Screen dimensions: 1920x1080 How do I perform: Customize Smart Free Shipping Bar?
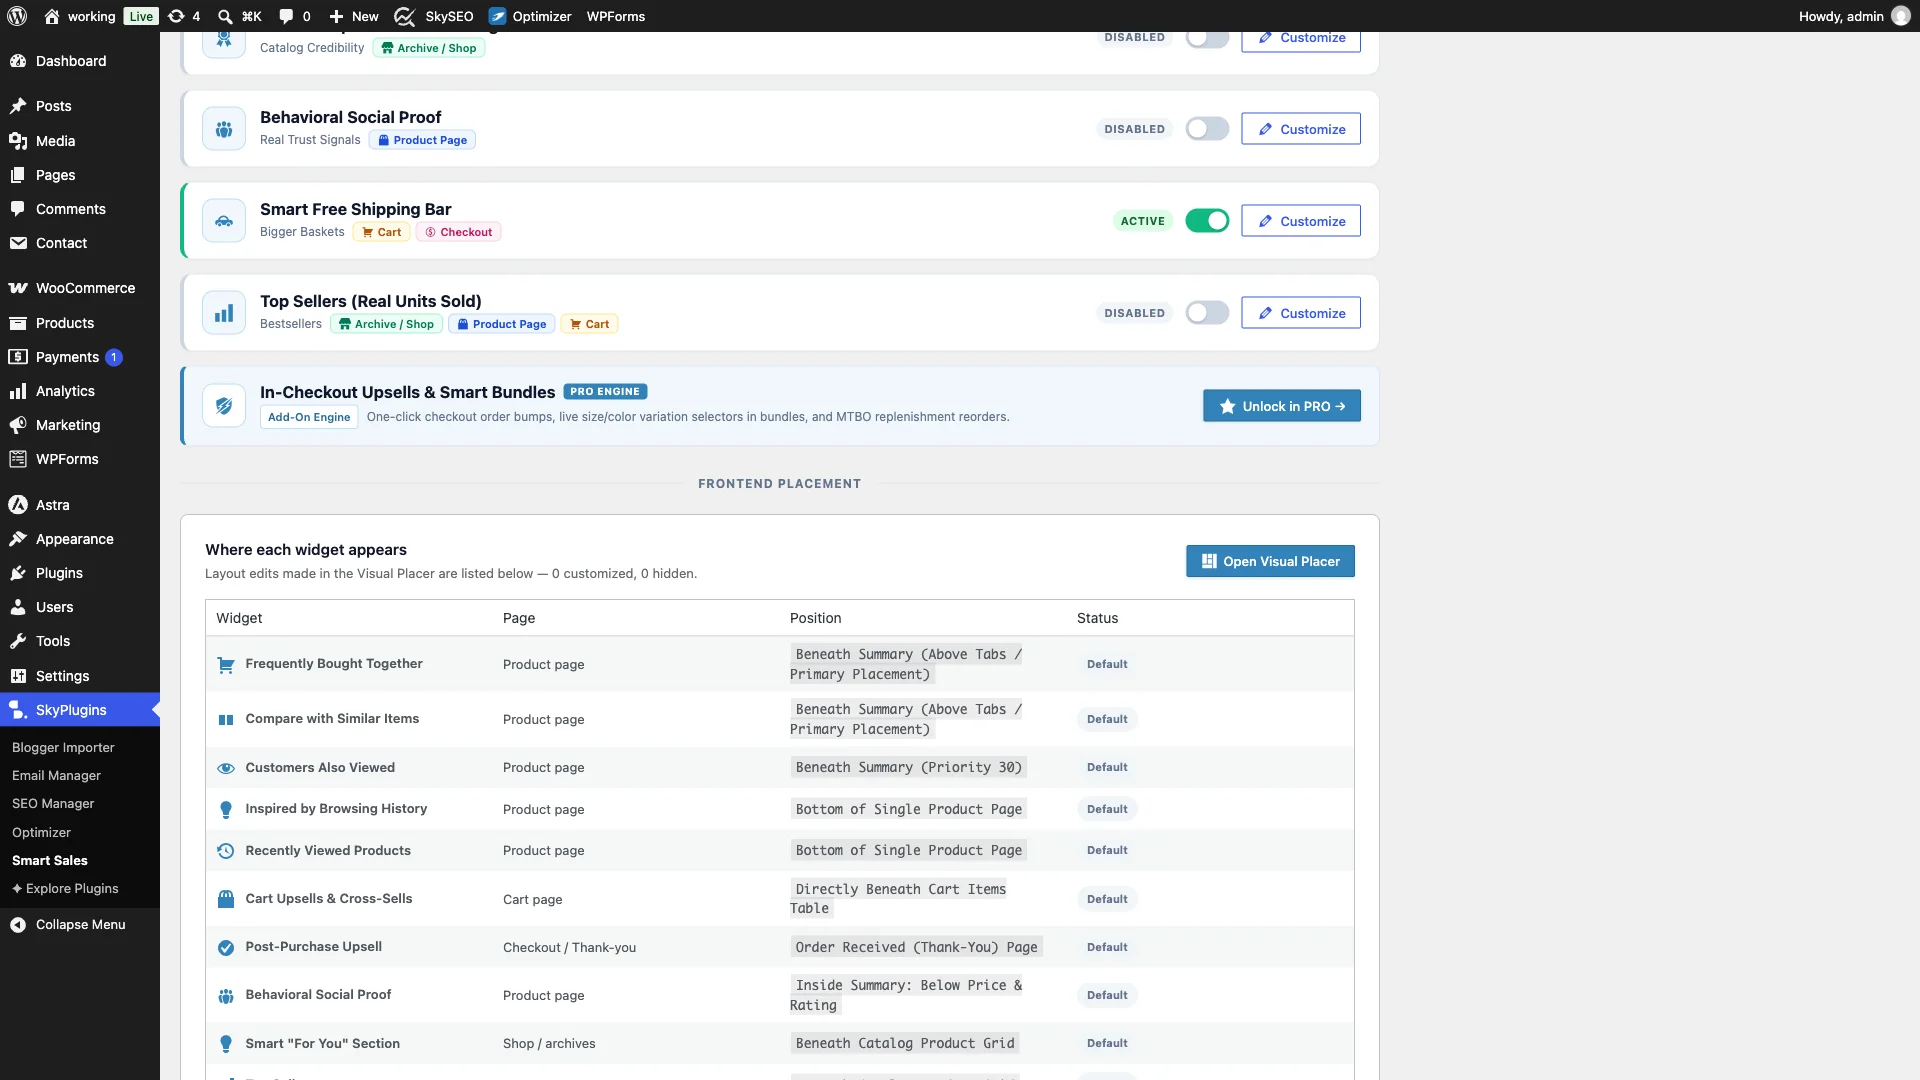pyautogui.click(x=1301, y=221)
